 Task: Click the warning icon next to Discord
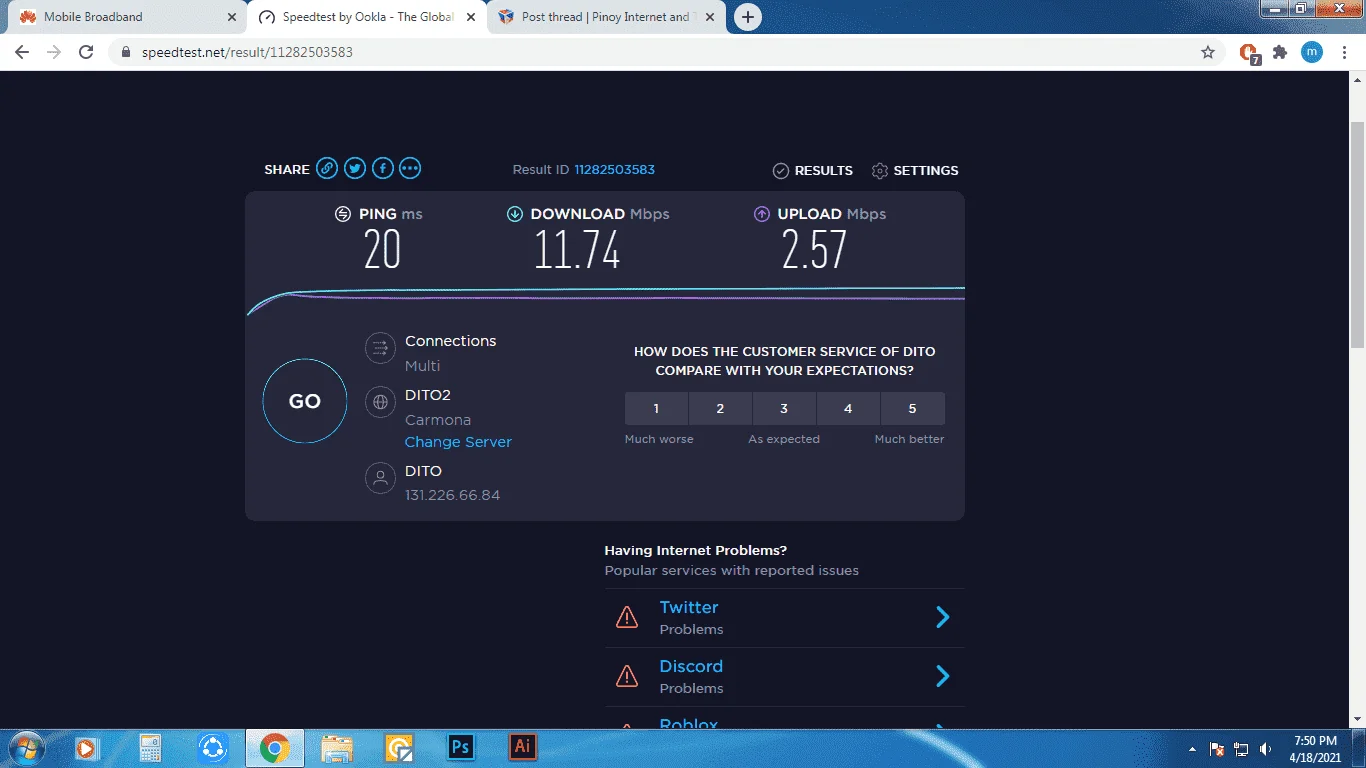627,676
